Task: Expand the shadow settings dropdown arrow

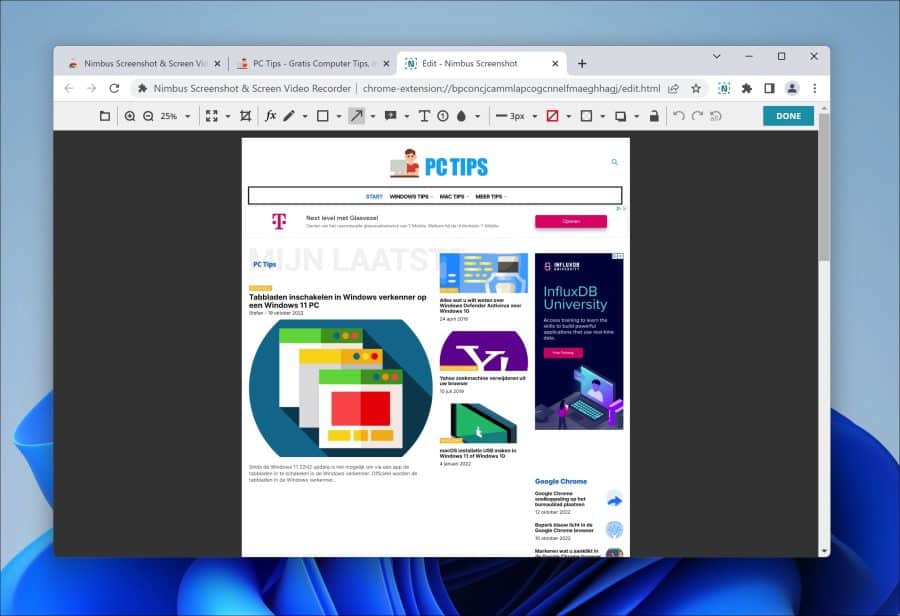Action: click(x=636, y=116)
